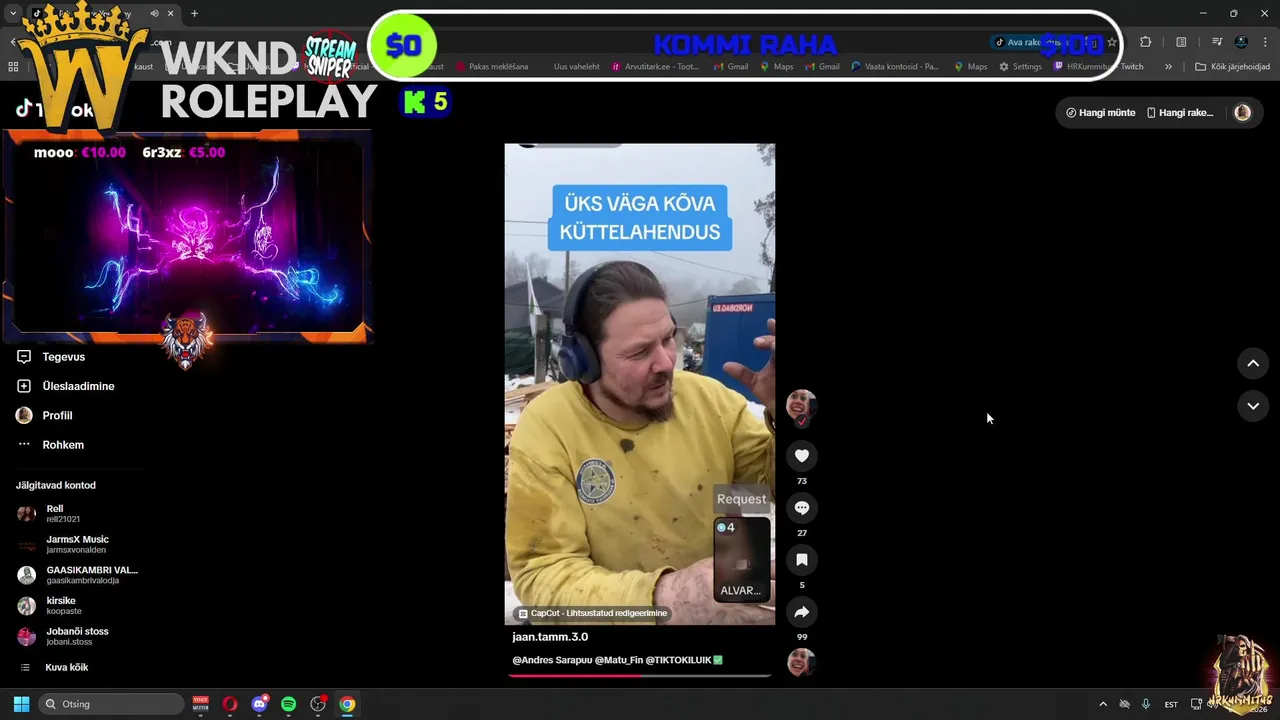Open the HRKummitus Twitch bookmark
1280x720 pixels.
click(1098, 67)
